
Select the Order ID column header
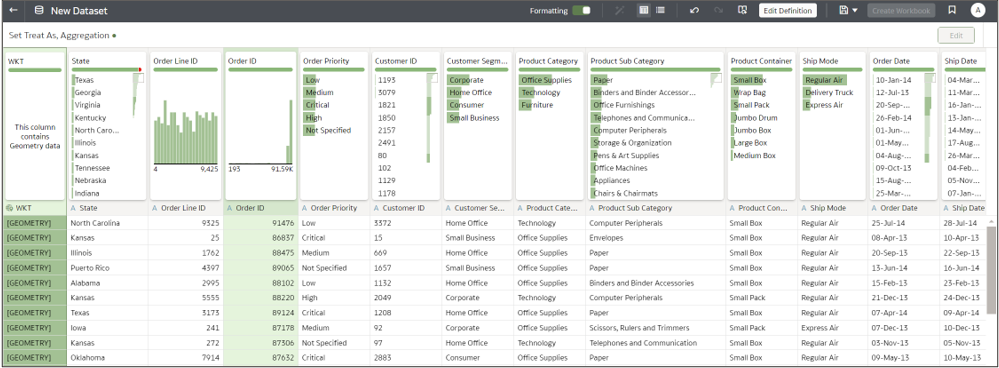(261, 208)
